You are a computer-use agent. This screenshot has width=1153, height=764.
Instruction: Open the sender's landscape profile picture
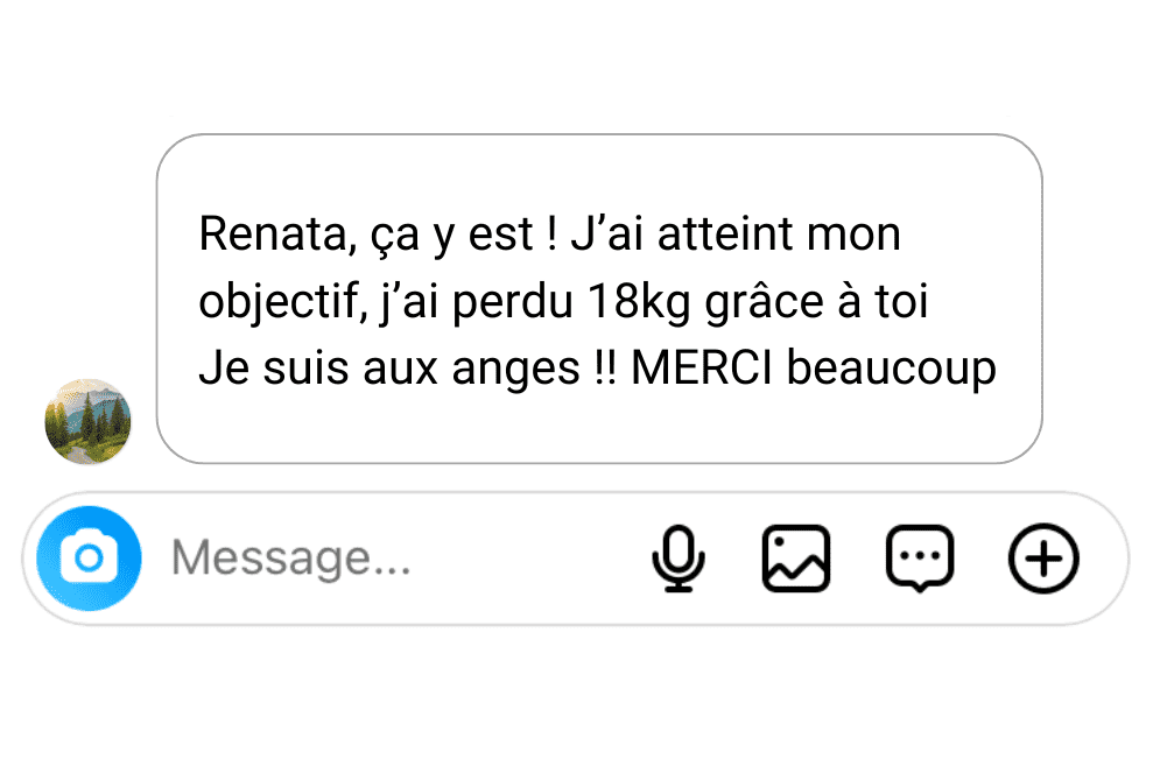[x=88, y=421]
